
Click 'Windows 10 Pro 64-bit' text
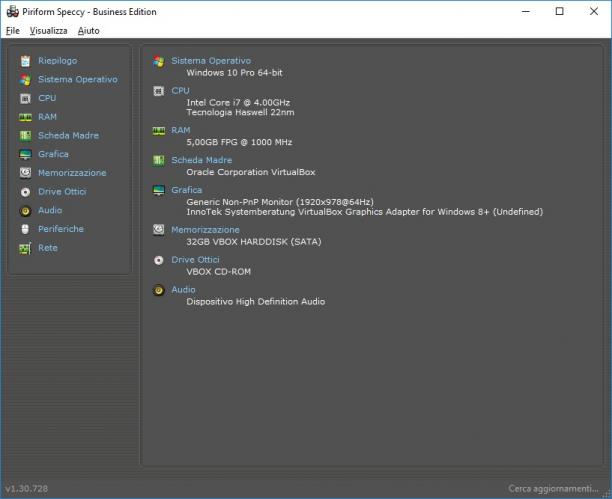235,73
